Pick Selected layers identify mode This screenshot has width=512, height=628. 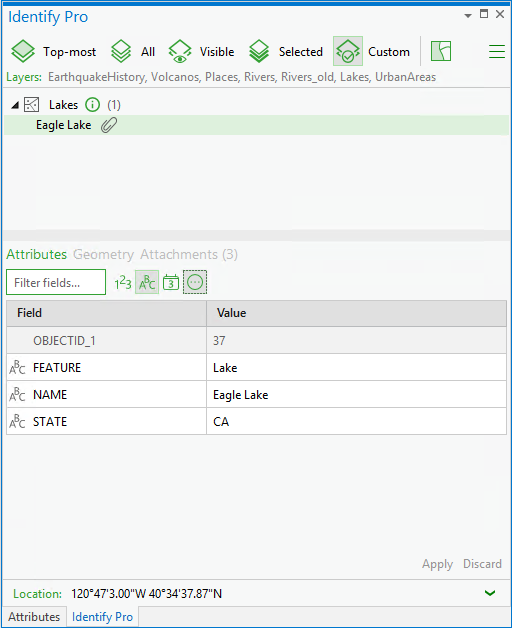[285, 52]
